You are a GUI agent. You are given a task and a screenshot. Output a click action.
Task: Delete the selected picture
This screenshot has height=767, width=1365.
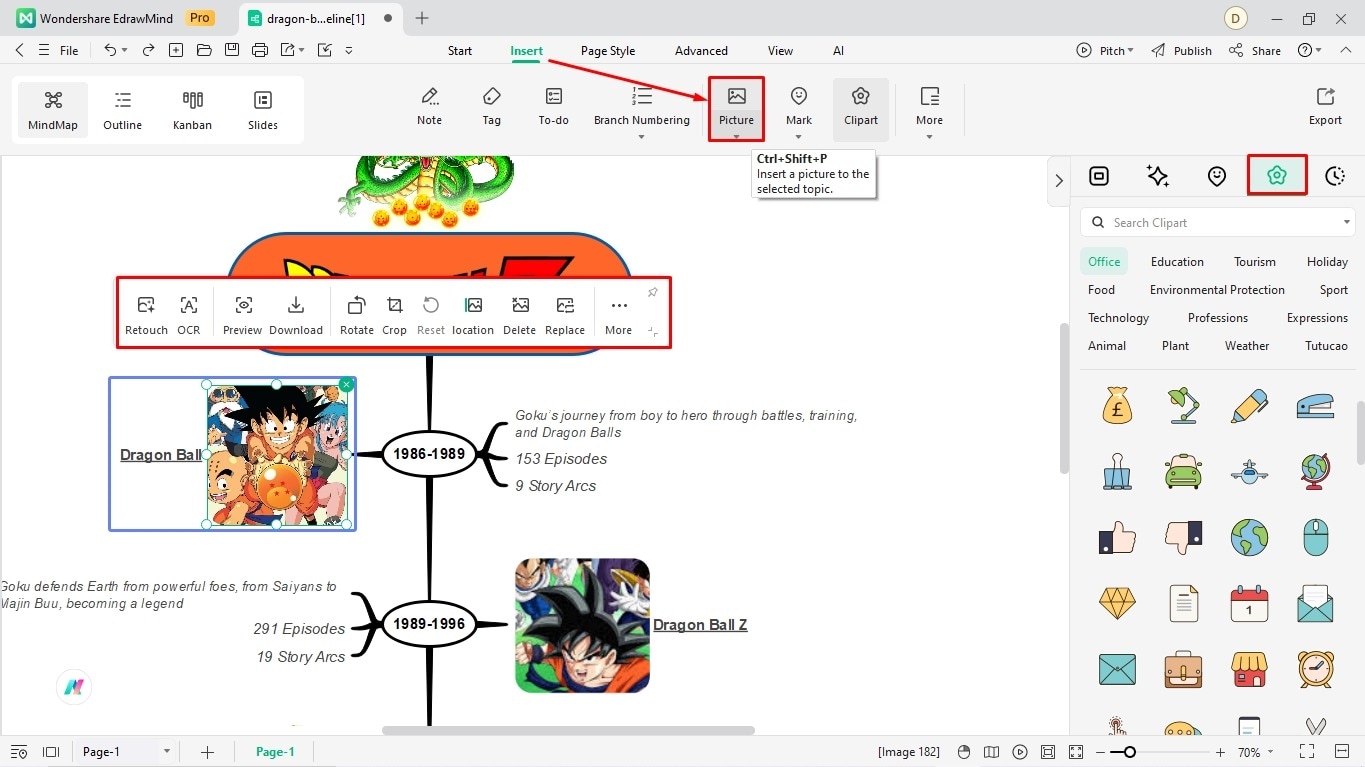[519, 315]
